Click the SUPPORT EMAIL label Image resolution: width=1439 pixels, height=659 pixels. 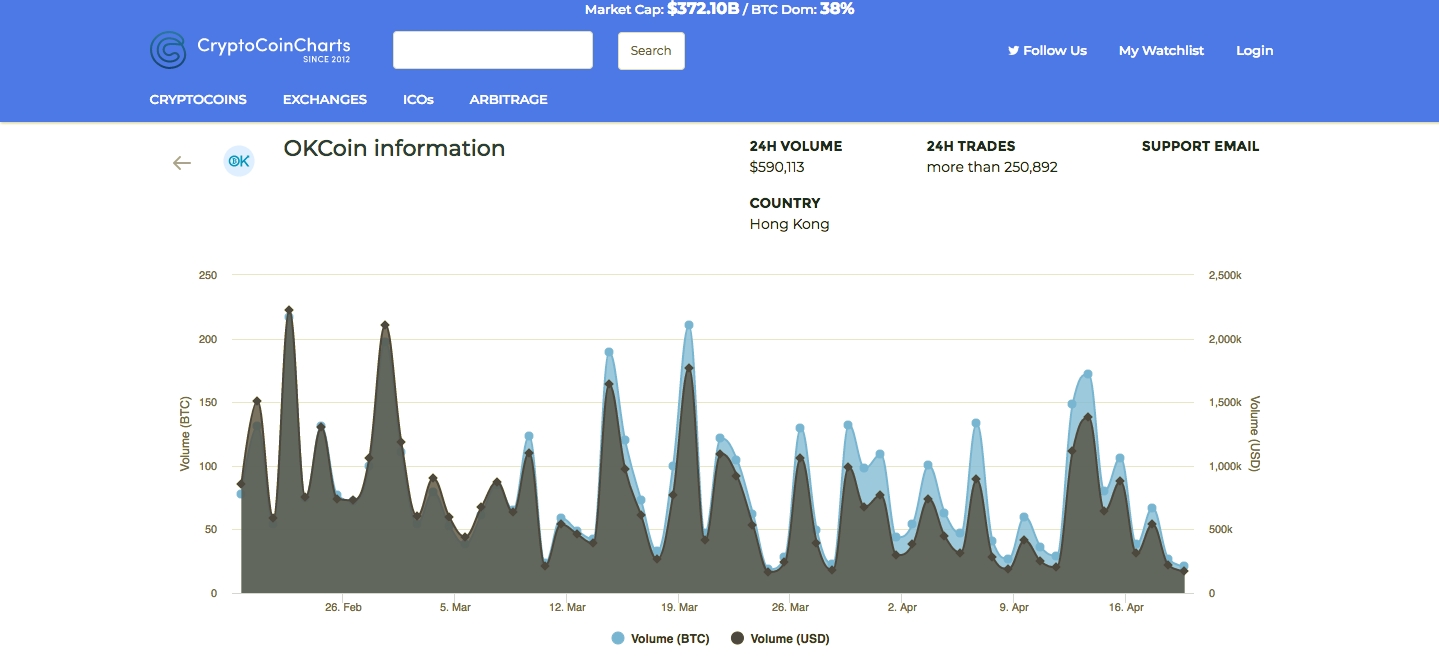(x=1200, y=146)
